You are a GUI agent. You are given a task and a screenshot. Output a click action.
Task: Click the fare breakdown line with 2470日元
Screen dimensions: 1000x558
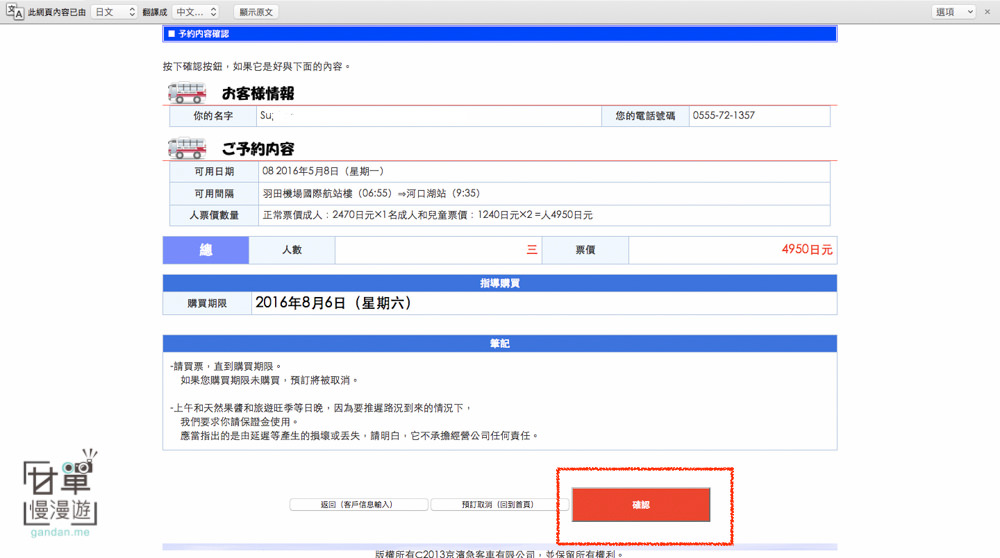pyautogui.click(x=427, y=215)
